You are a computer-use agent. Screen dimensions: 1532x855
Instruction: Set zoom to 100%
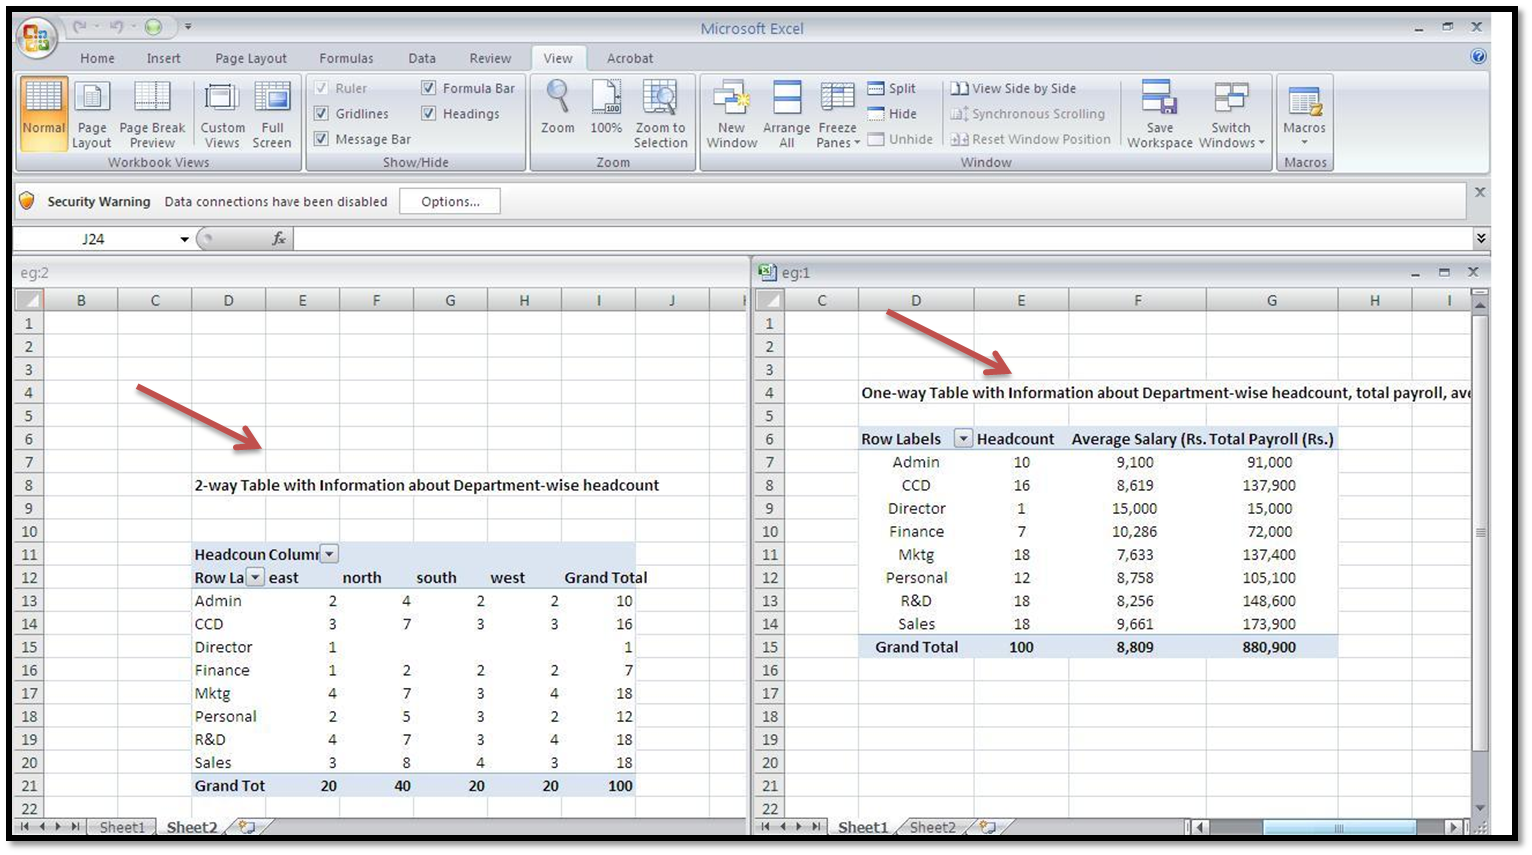click(606, 107)
